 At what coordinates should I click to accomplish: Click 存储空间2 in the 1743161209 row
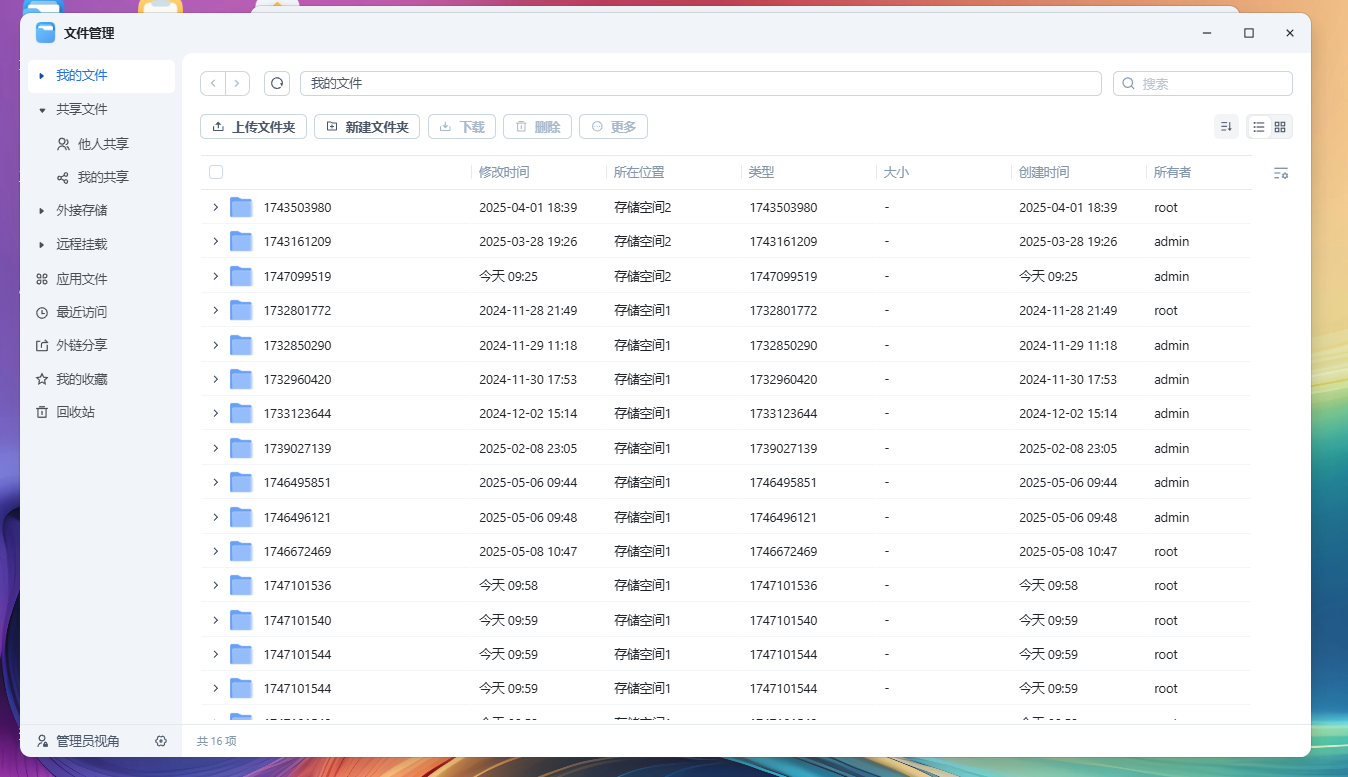click(x=642, y=242)
